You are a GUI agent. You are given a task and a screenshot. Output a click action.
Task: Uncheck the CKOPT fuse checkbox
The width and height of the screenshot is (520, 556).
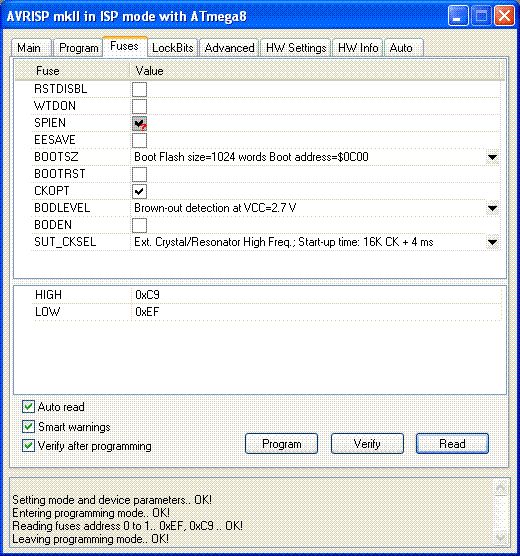pos(139,191)
